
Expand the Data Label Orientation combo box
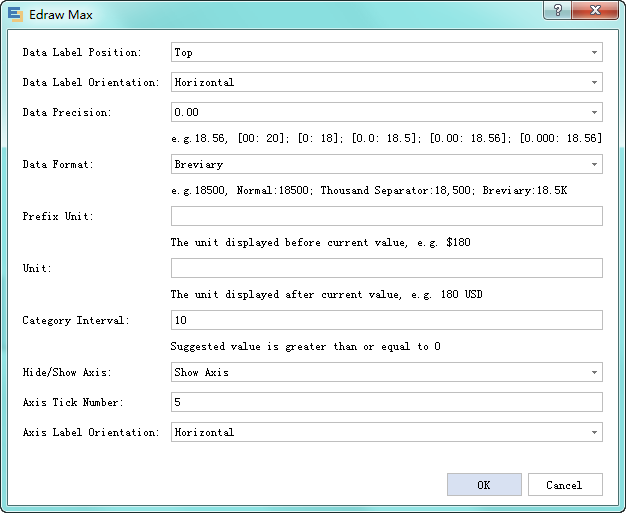point(386,82)
